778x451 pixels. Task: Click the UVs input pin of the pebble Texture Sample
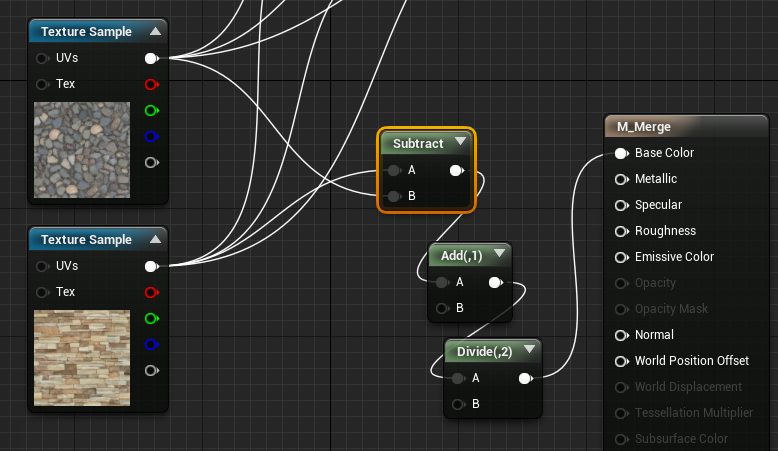click(x=42, y=59)
